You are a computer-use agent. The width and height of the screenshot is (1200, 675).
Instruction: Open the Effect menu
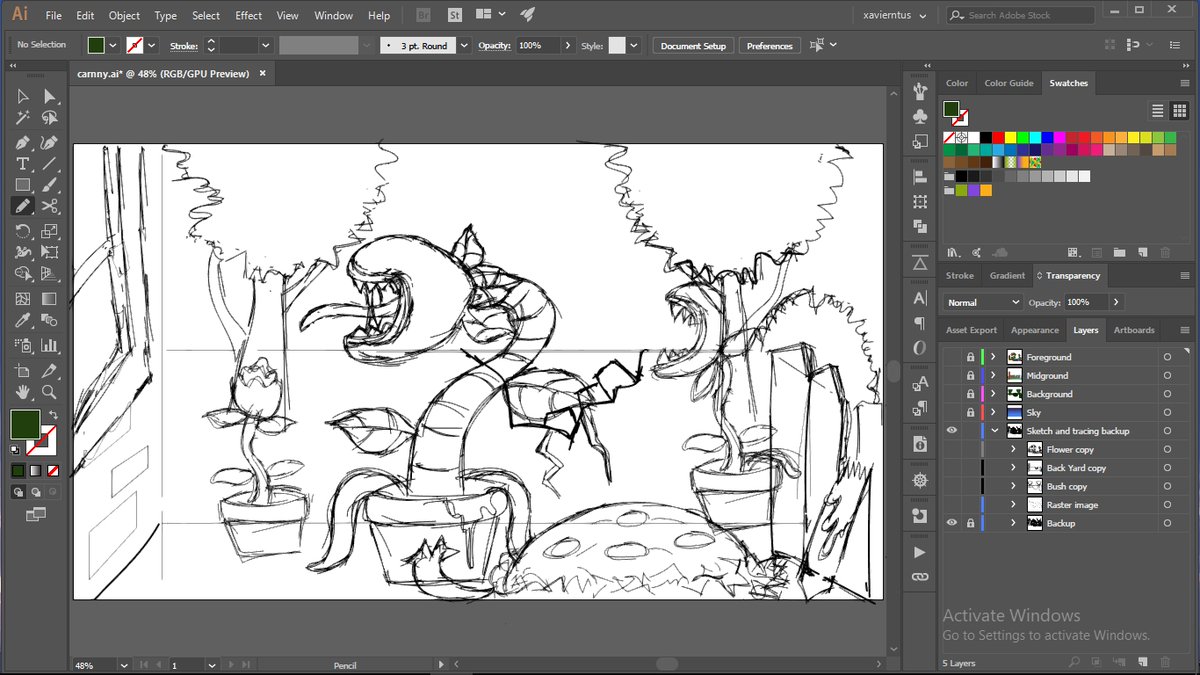pos(249,15)
